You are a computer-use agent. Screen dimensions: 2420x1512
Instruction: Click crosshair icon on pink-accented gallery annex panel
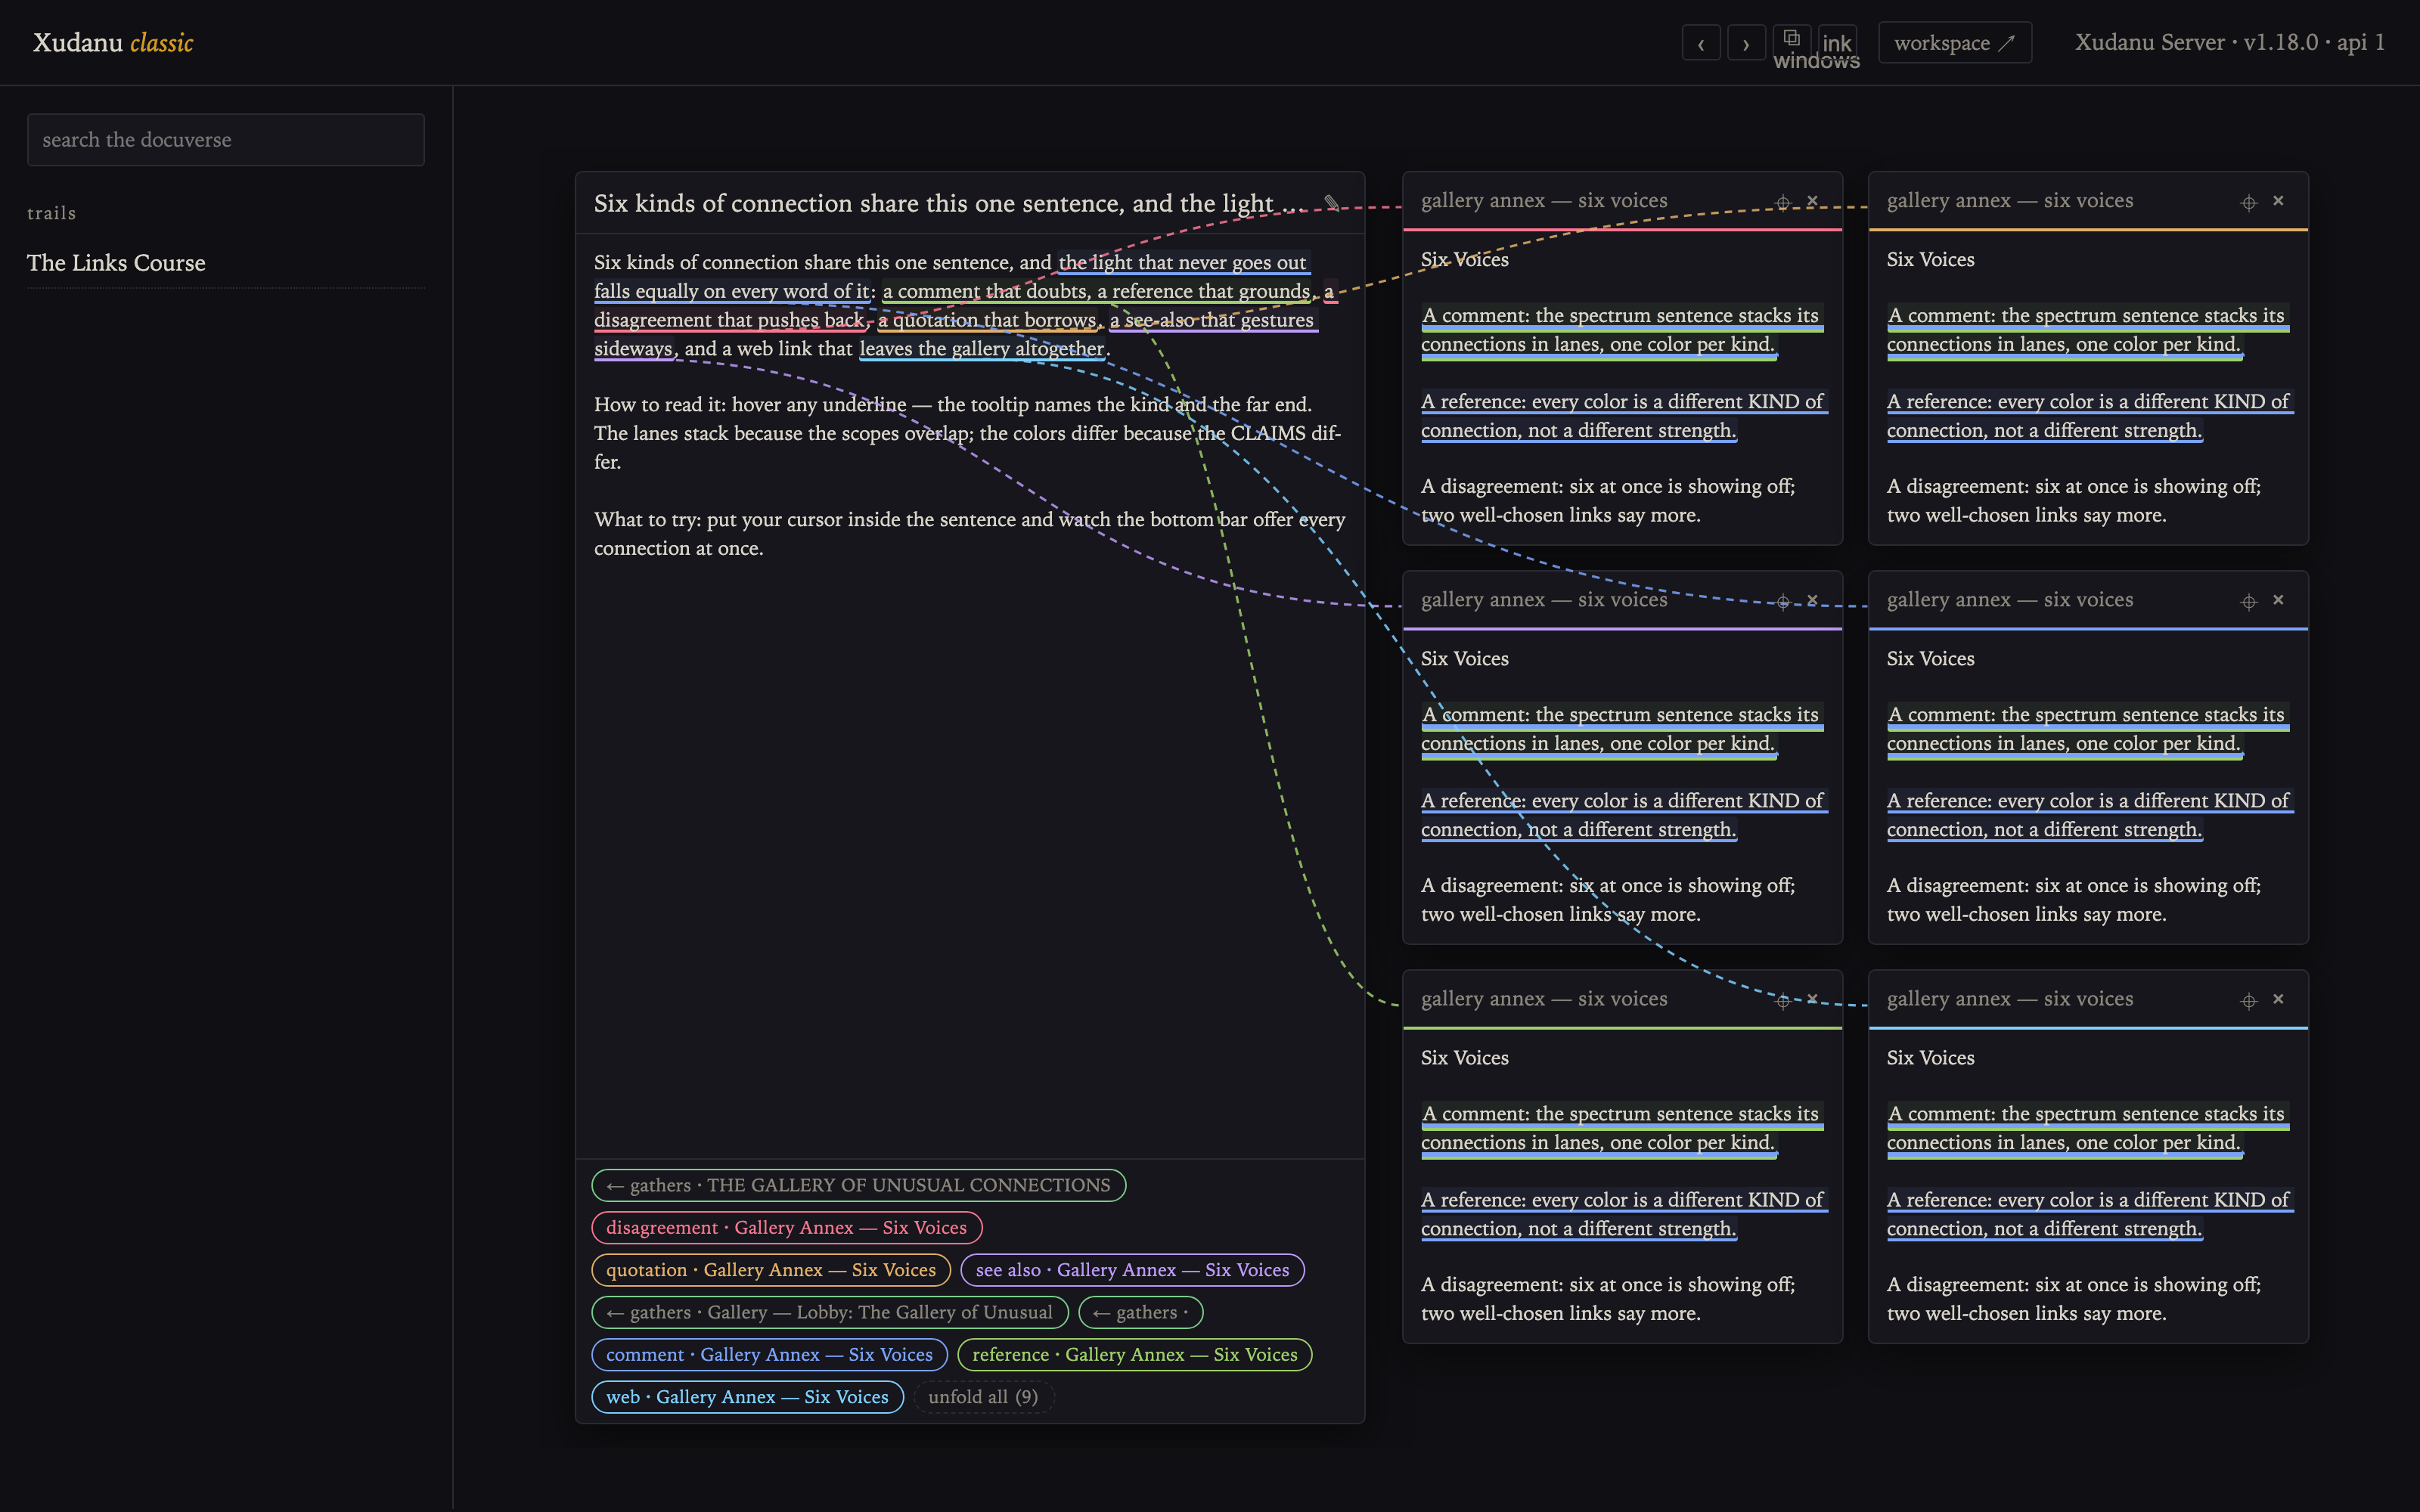click(1783, 202)
